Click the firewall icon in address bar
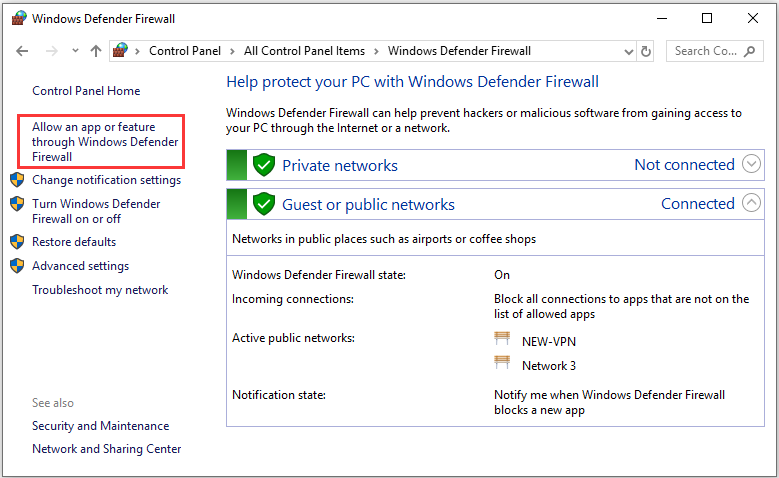 tap(120, 50)
